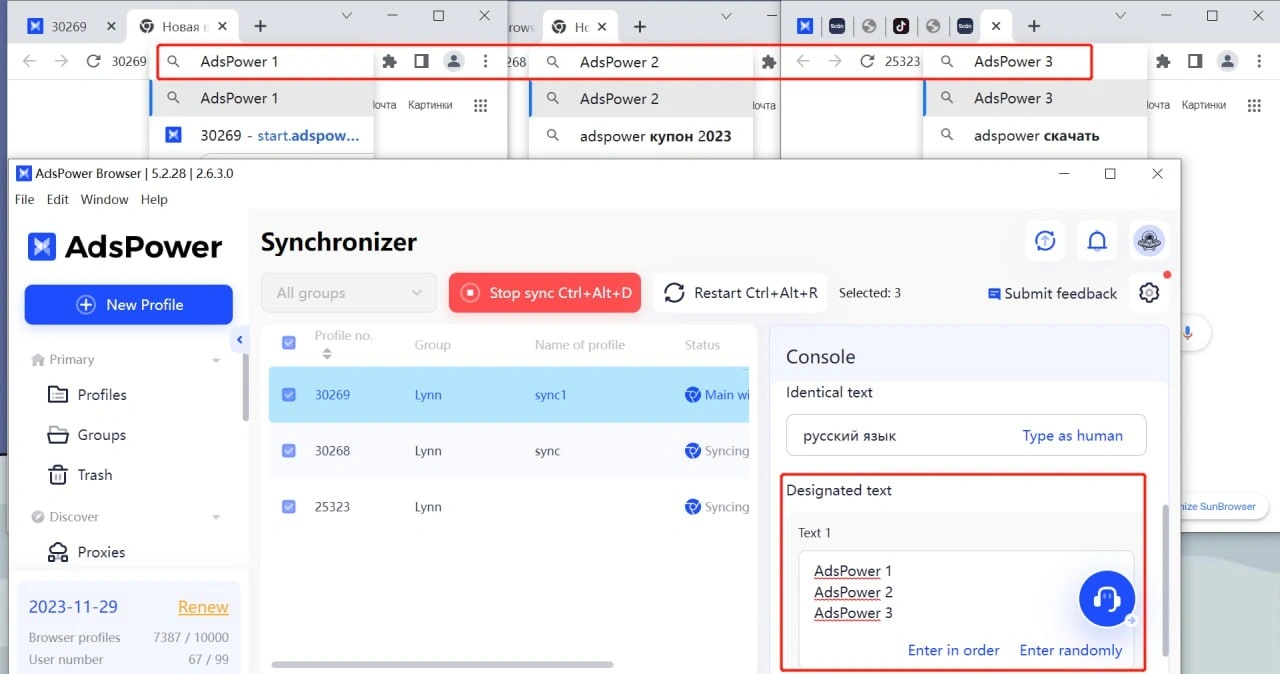Switch to the 30269 tab in first browser
The width and height of the screenshot is (1280, 674).
click(x=71, y=26)
